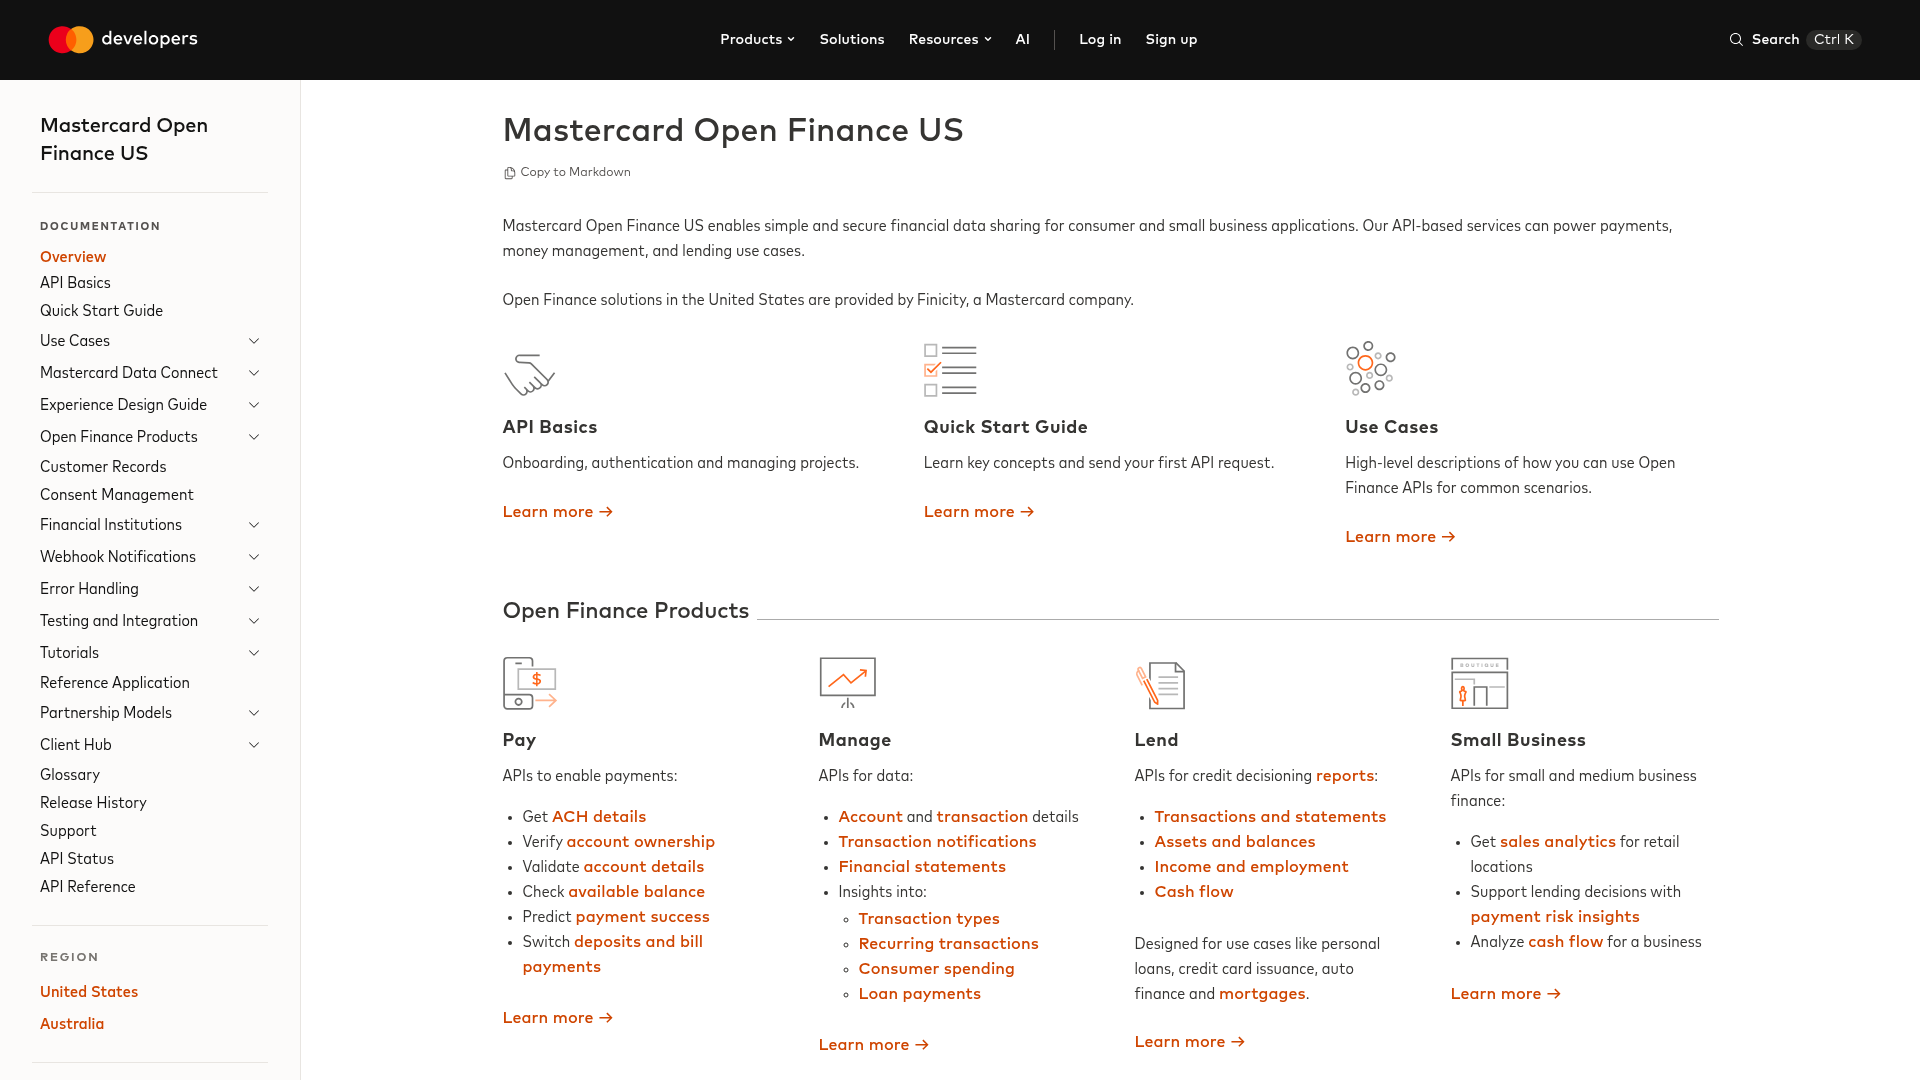The image size is (1920, 1080).
Task: Open Recurring transactions link
Action: pos(948,944)
